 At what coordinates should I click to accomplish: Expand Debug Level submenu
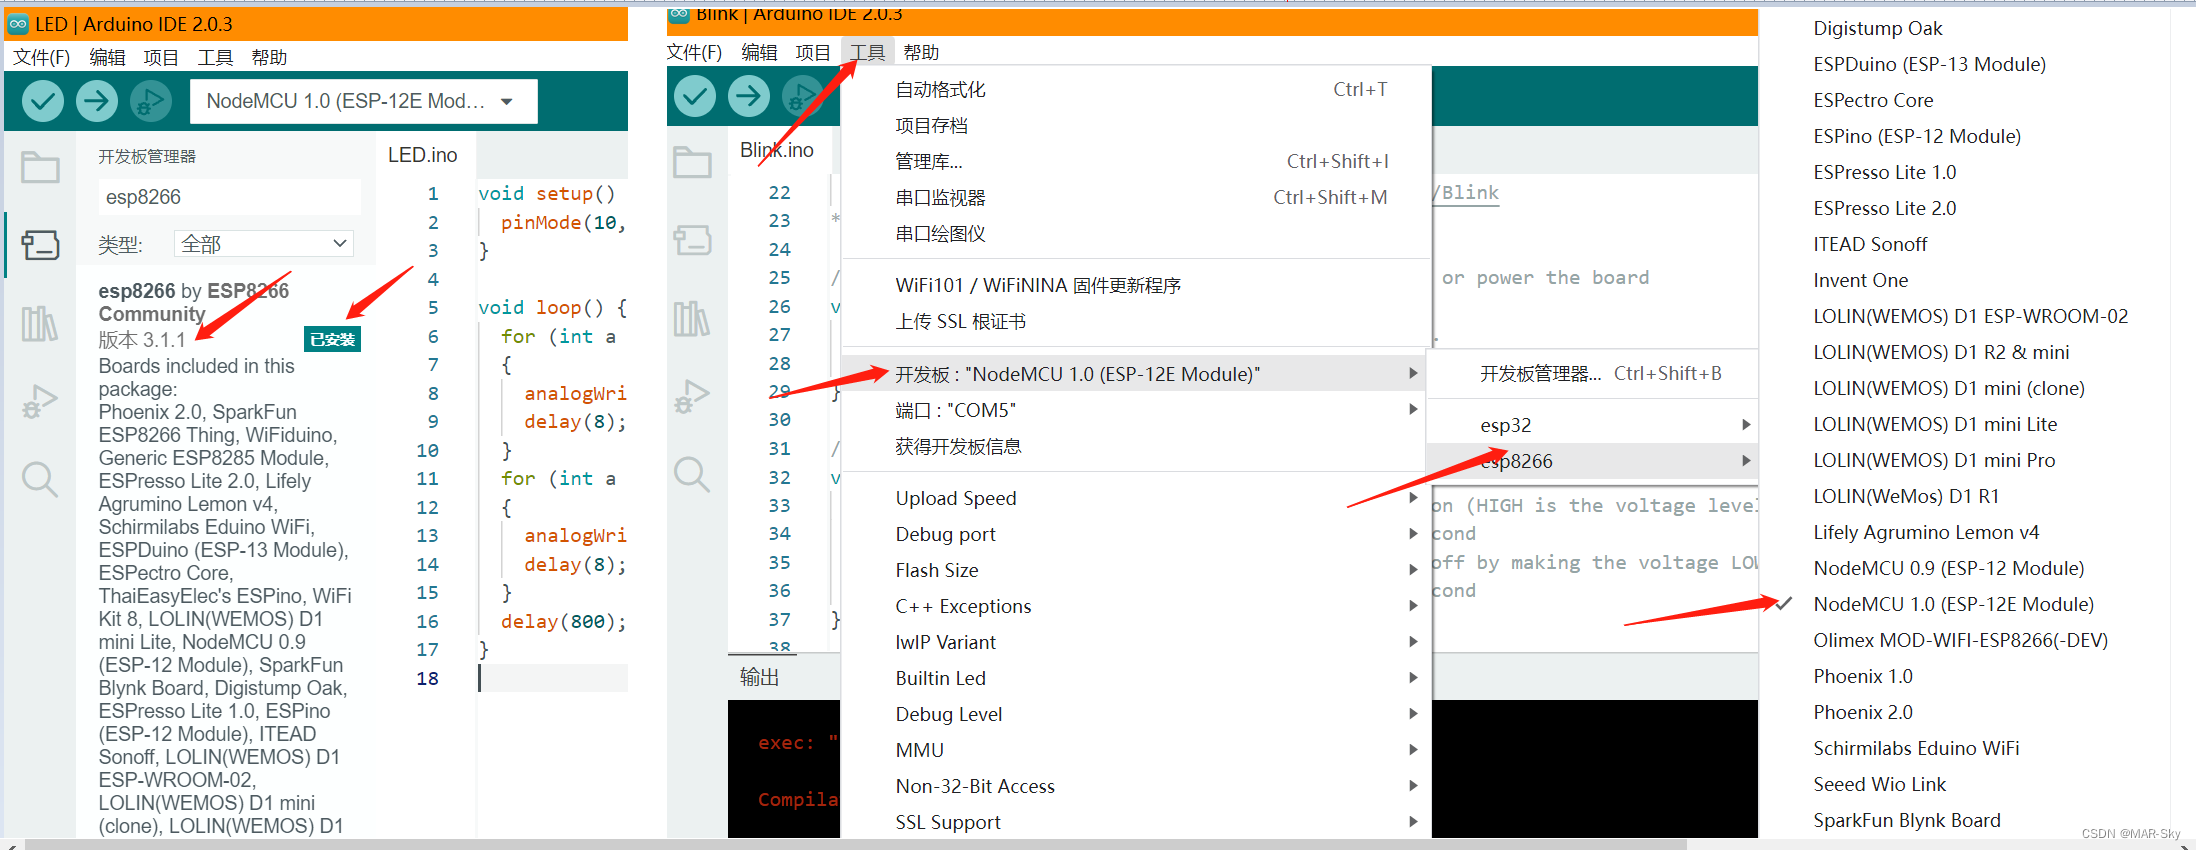(1137, 714)
